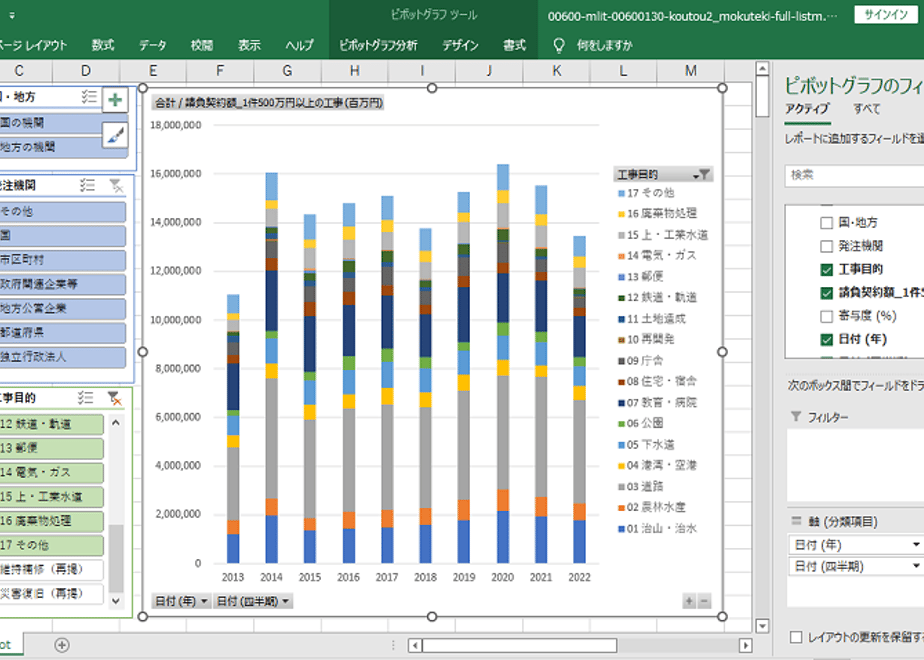
Task: Switch to the すべて tab in the field pane
Action: tap(867, 109)
